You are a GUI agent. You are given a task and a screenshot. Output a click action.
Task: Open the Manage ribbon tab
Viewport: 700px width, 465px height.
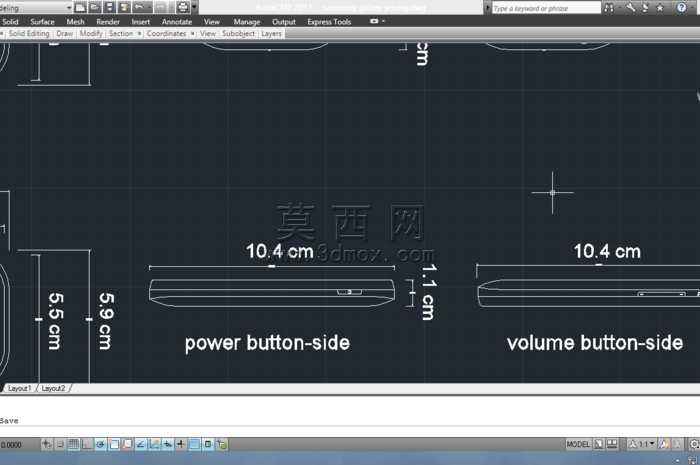247,21
